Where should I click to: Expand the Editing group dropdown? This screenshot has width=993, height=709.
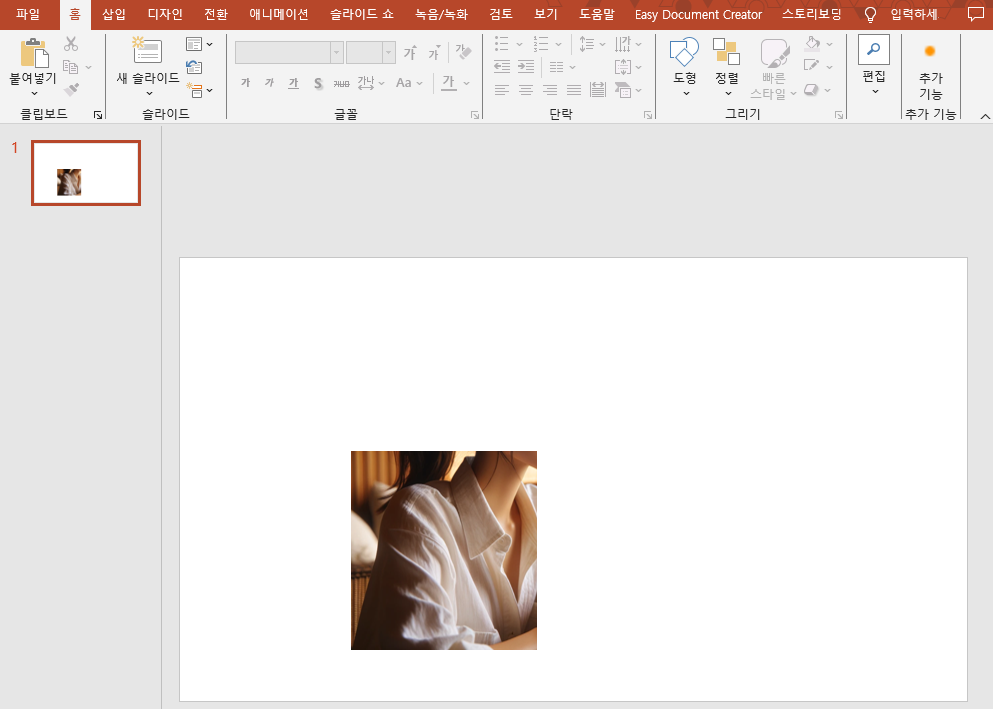[x=874, y=92]
